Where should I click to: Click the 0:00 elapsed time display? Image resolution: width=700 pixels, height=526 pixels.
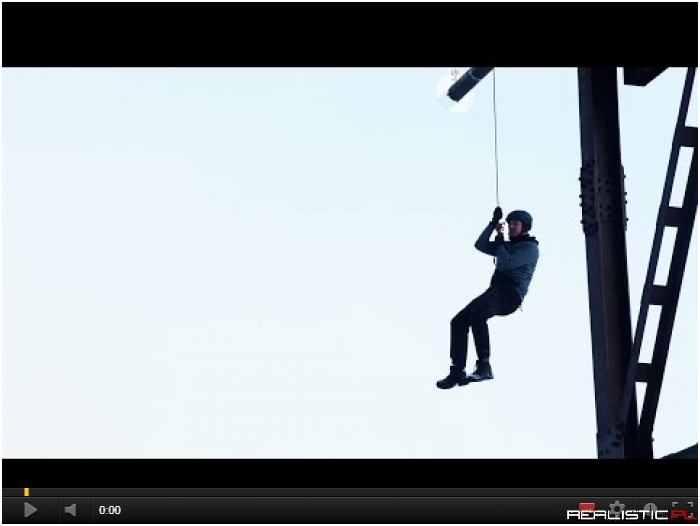tap(110, 510)
